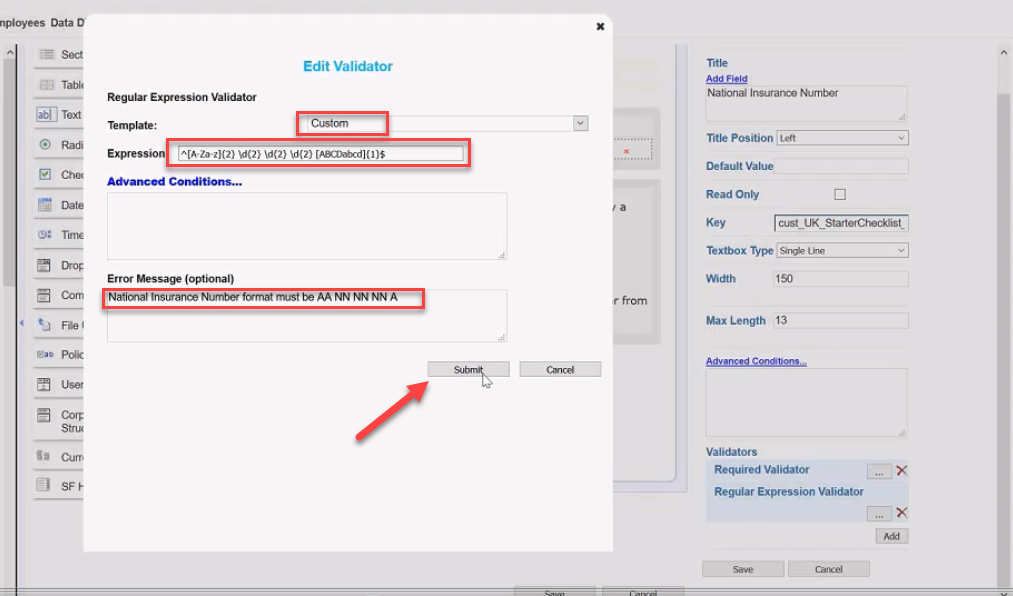Screen dimensions: 1013x596
Task: Select the Table element icon in the toolbox
Action: click(x=47, y=85)
